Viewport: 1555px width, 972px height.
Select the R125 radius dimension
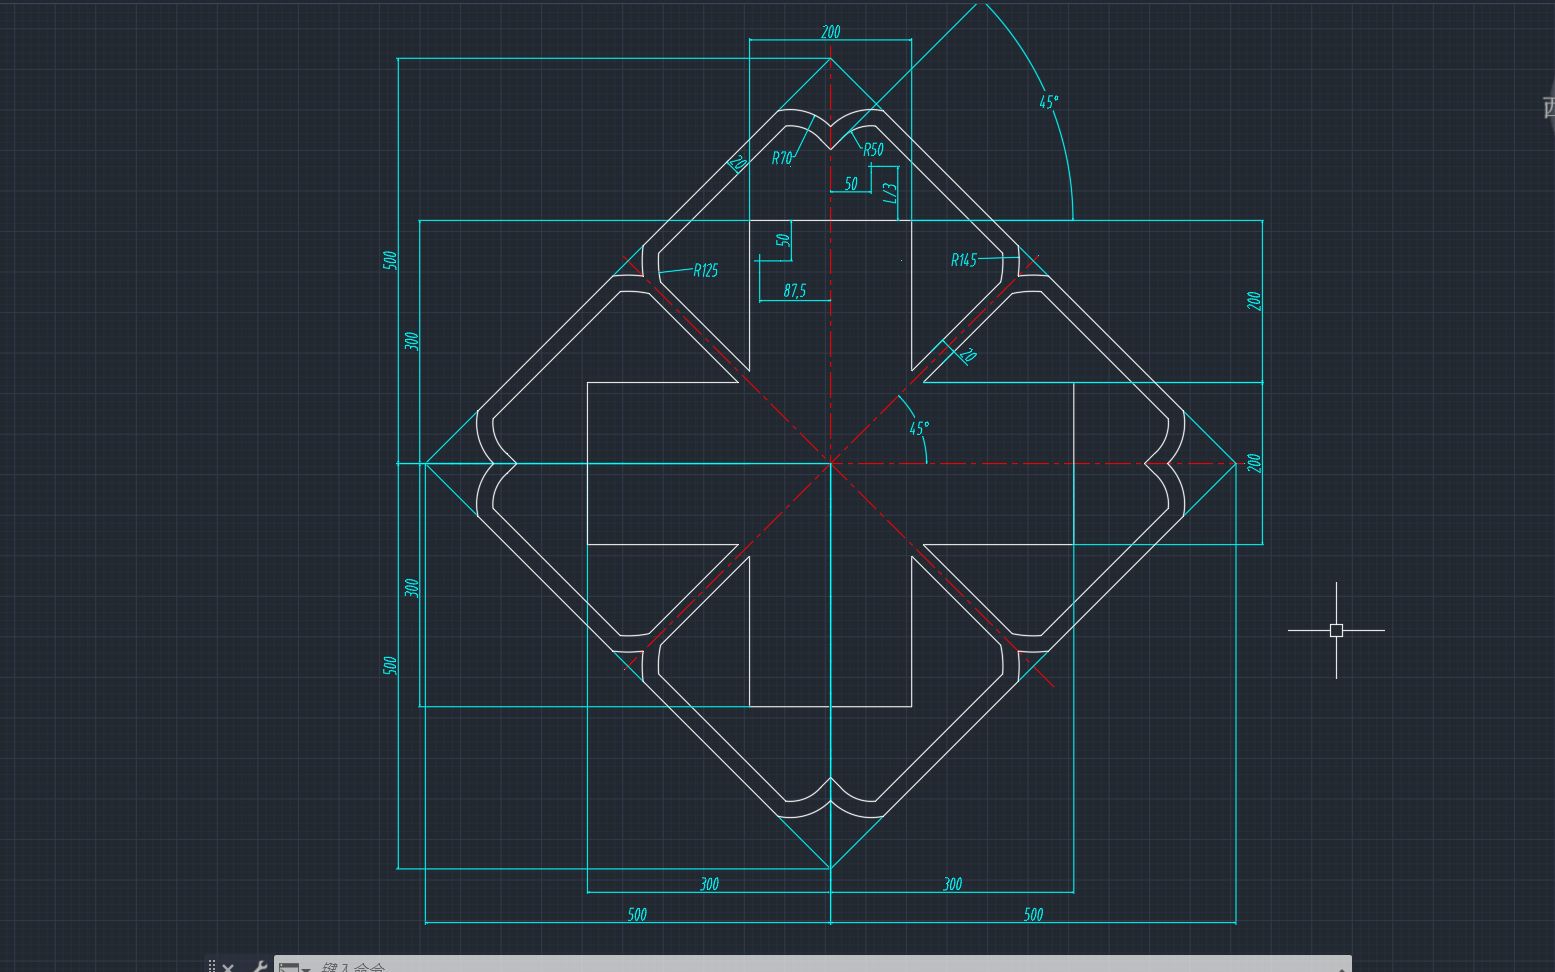[705, 268]
